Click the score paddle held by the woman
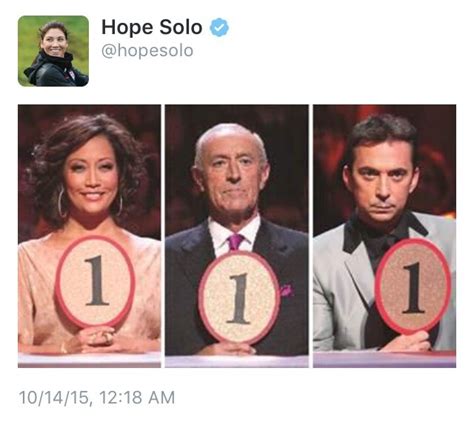This screenshot has height=425, width=474. click(x=95, y=282)
